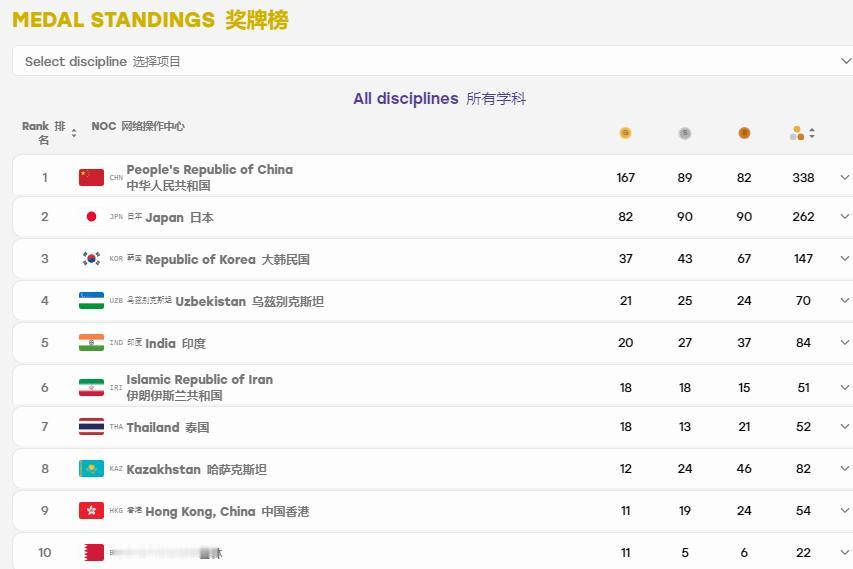
Task: Click the Kazakhstan flag icon
Action: pyautogui.click(x=91, y=468)
